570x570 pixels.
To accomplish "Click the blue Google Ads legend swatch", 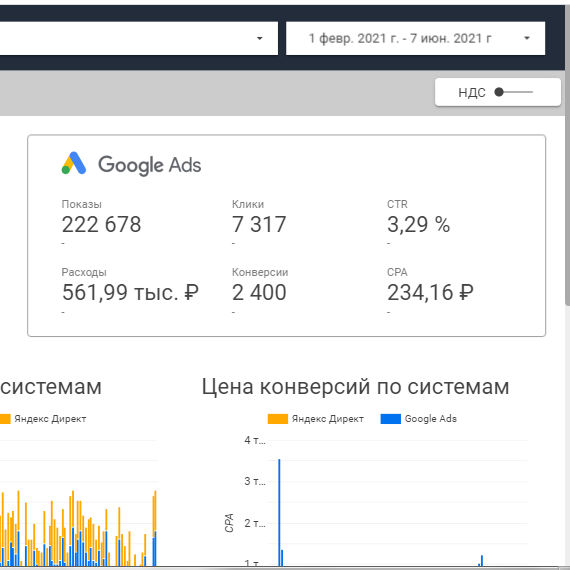I will [x=390, y=419].
